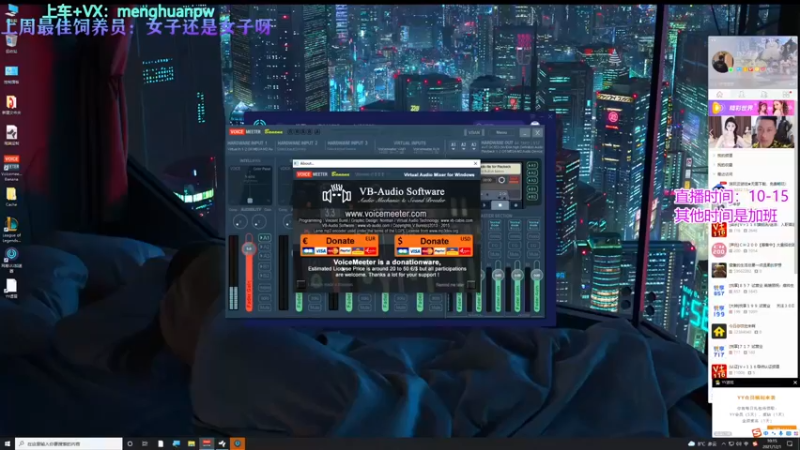The width and height of the screenshot is (800, 450).
Task: Open Task View on taskbar
Action: pyautogui.click(x=145, y=444)
